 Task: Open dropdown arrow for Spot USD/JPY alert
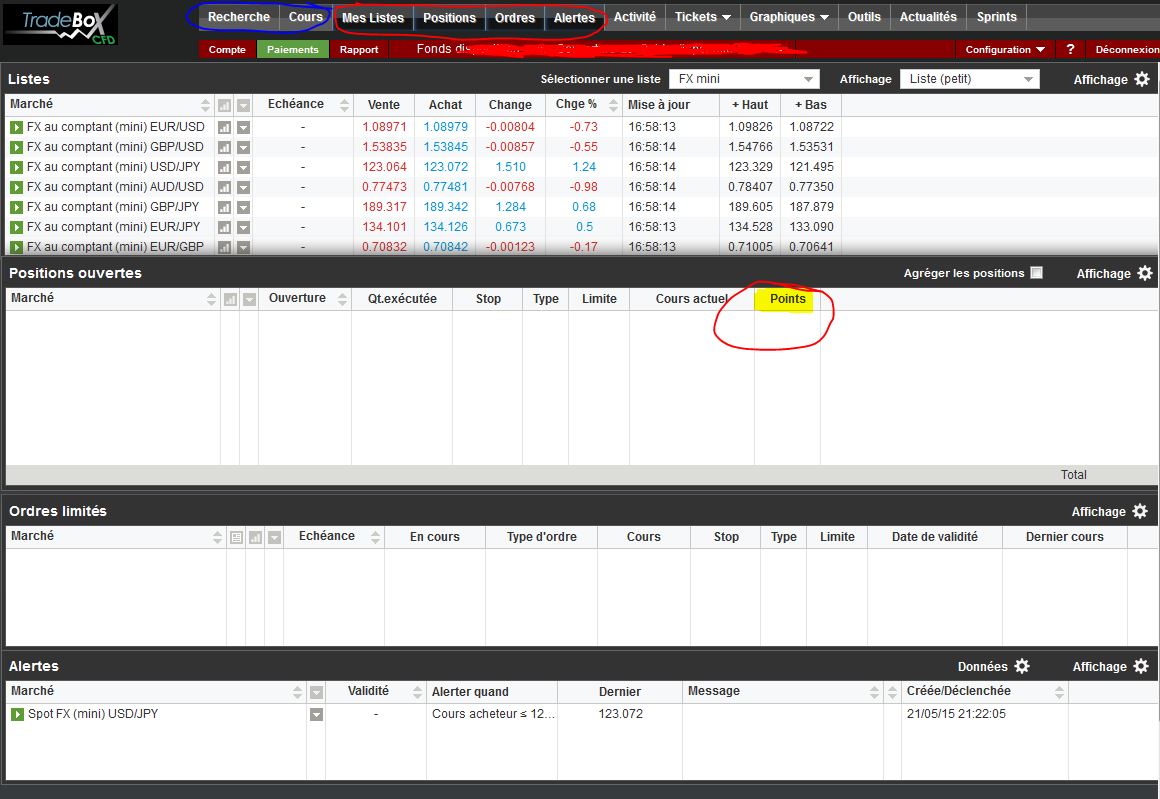(x=316, y=715)
